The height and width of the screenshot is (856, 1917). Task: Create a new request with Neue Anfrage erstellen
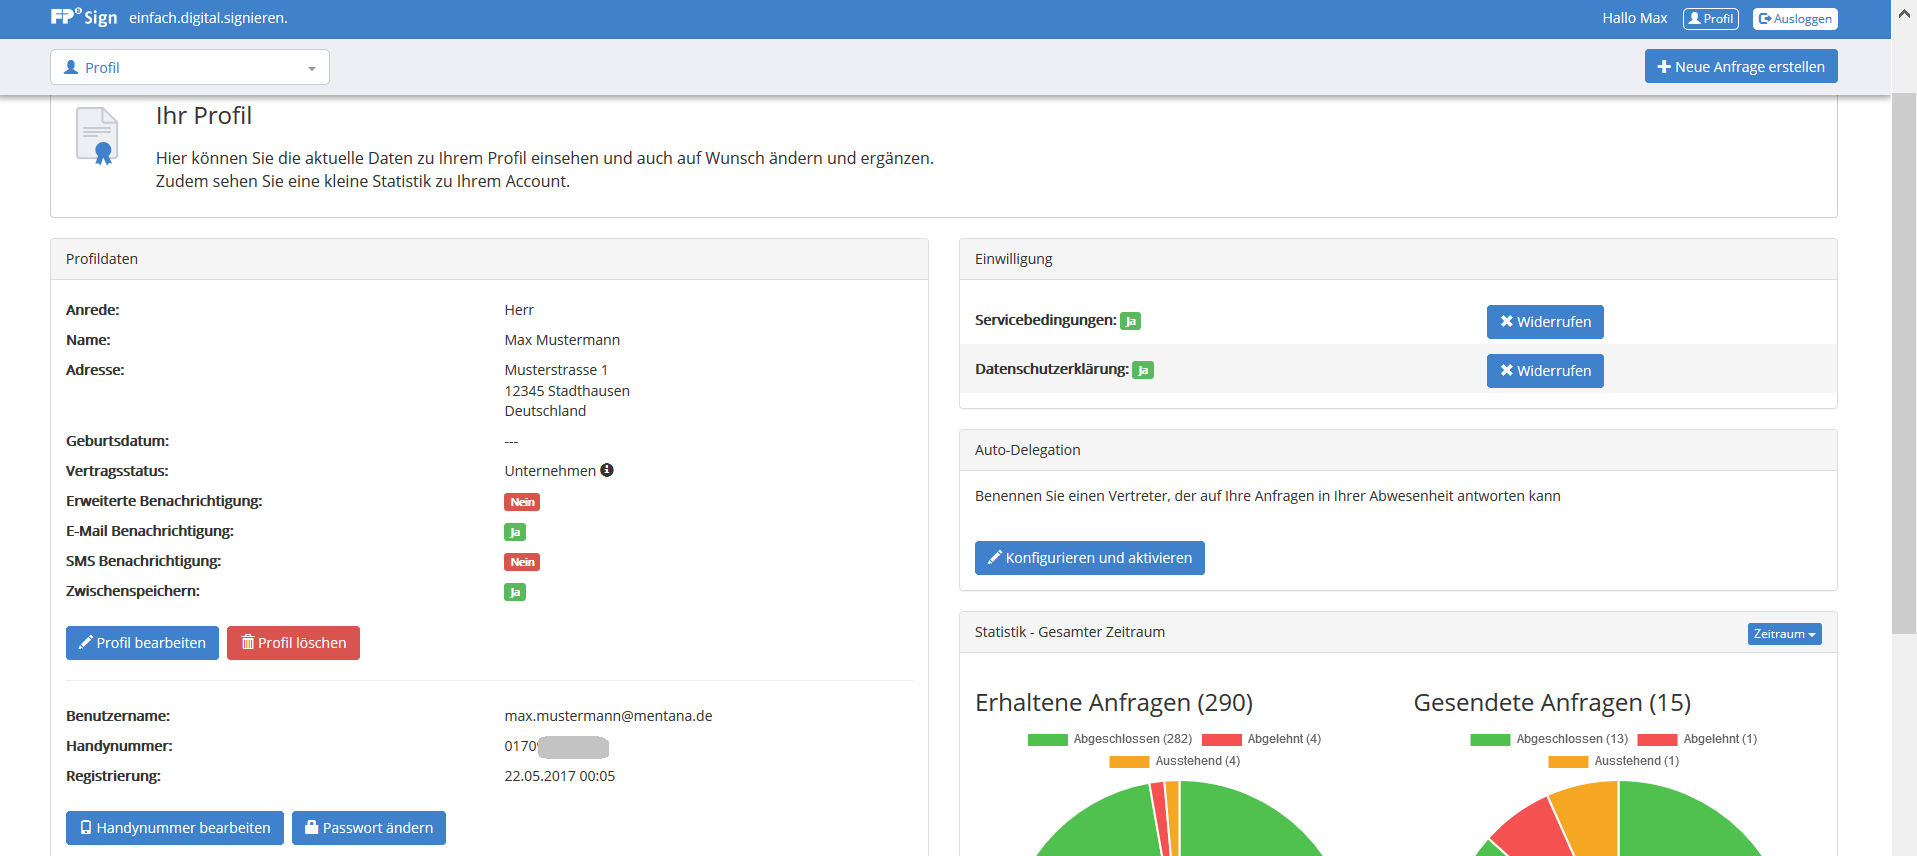click(1740, 67)
